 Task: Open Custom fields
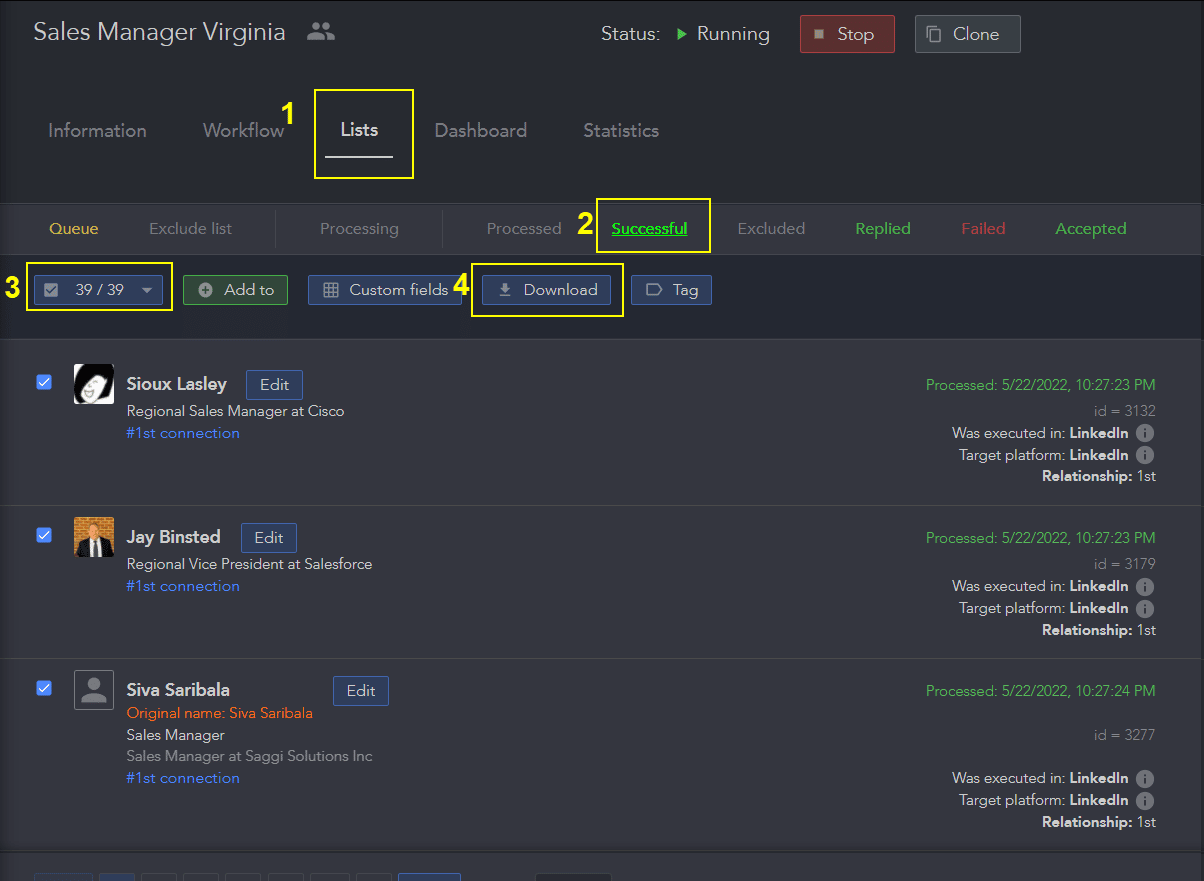[385, 290]
